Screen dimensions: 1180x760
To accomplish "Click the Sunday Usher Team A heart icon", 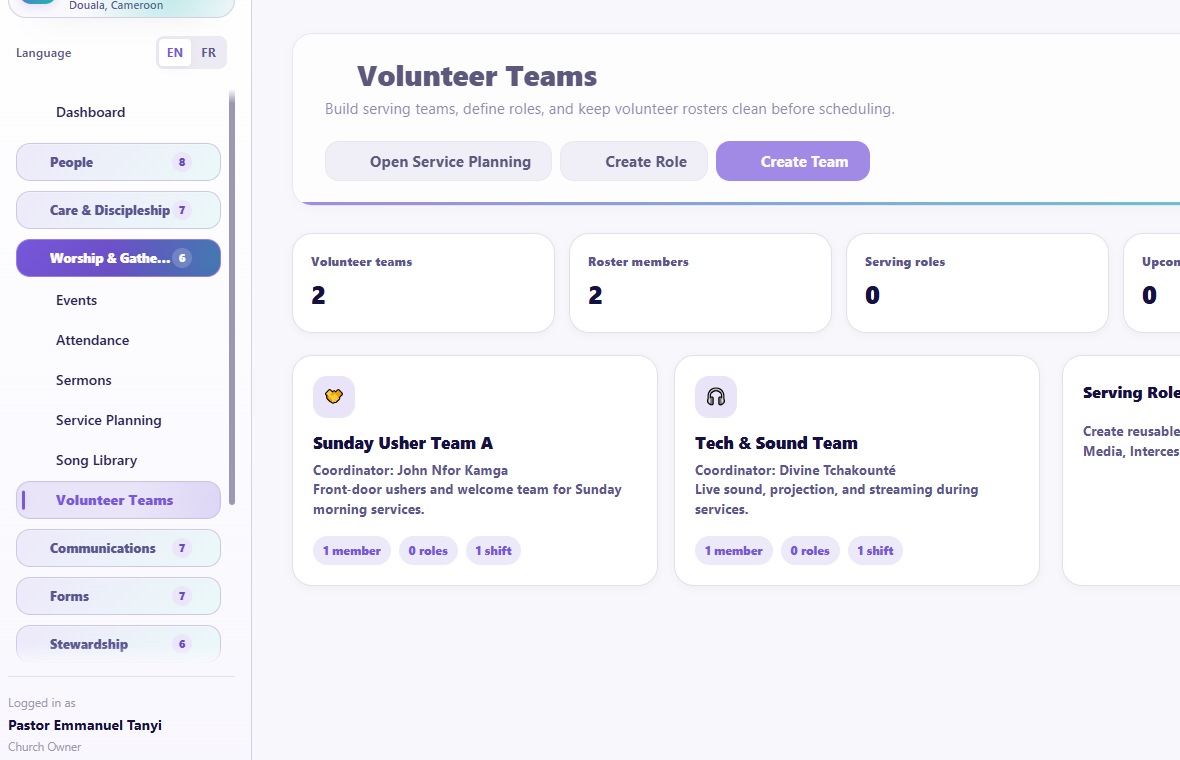I will (x=333, y=397).
